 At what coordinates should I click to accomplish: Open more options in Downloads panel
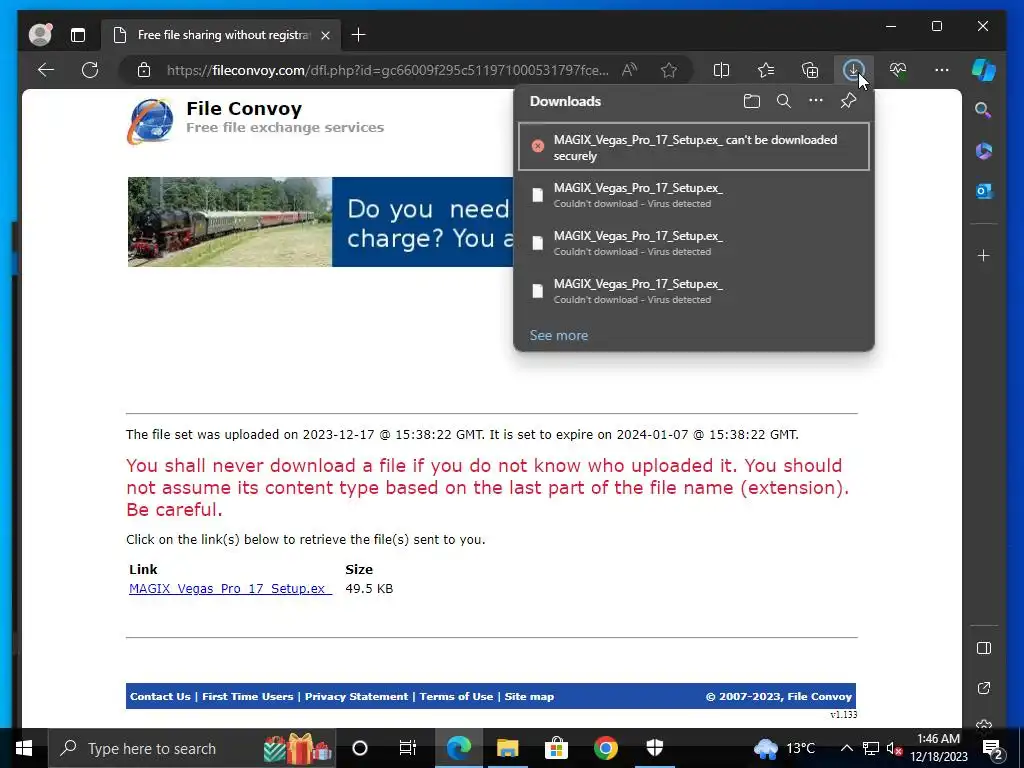[816, 101]
